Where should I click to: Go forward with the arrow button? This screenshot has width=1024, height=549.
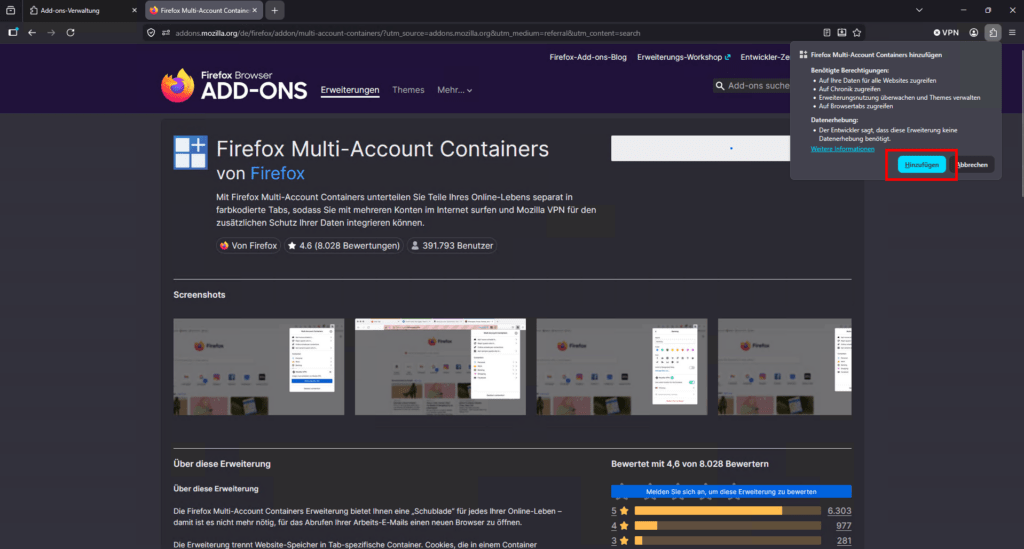point(51,33)
